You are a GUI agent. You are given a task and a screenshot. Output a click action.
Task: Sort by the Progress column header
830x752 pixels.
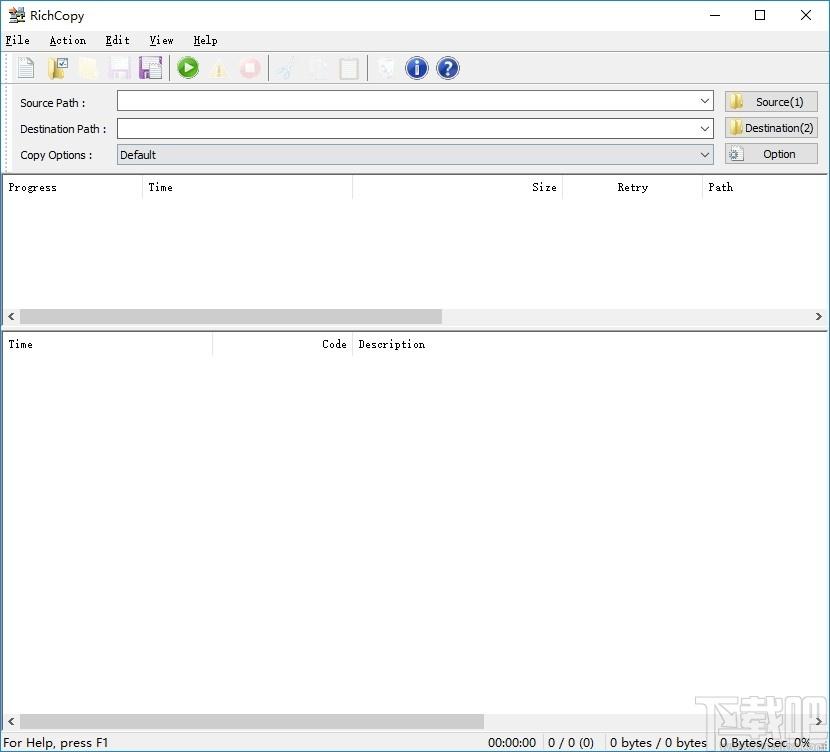(x=73, y=187)
